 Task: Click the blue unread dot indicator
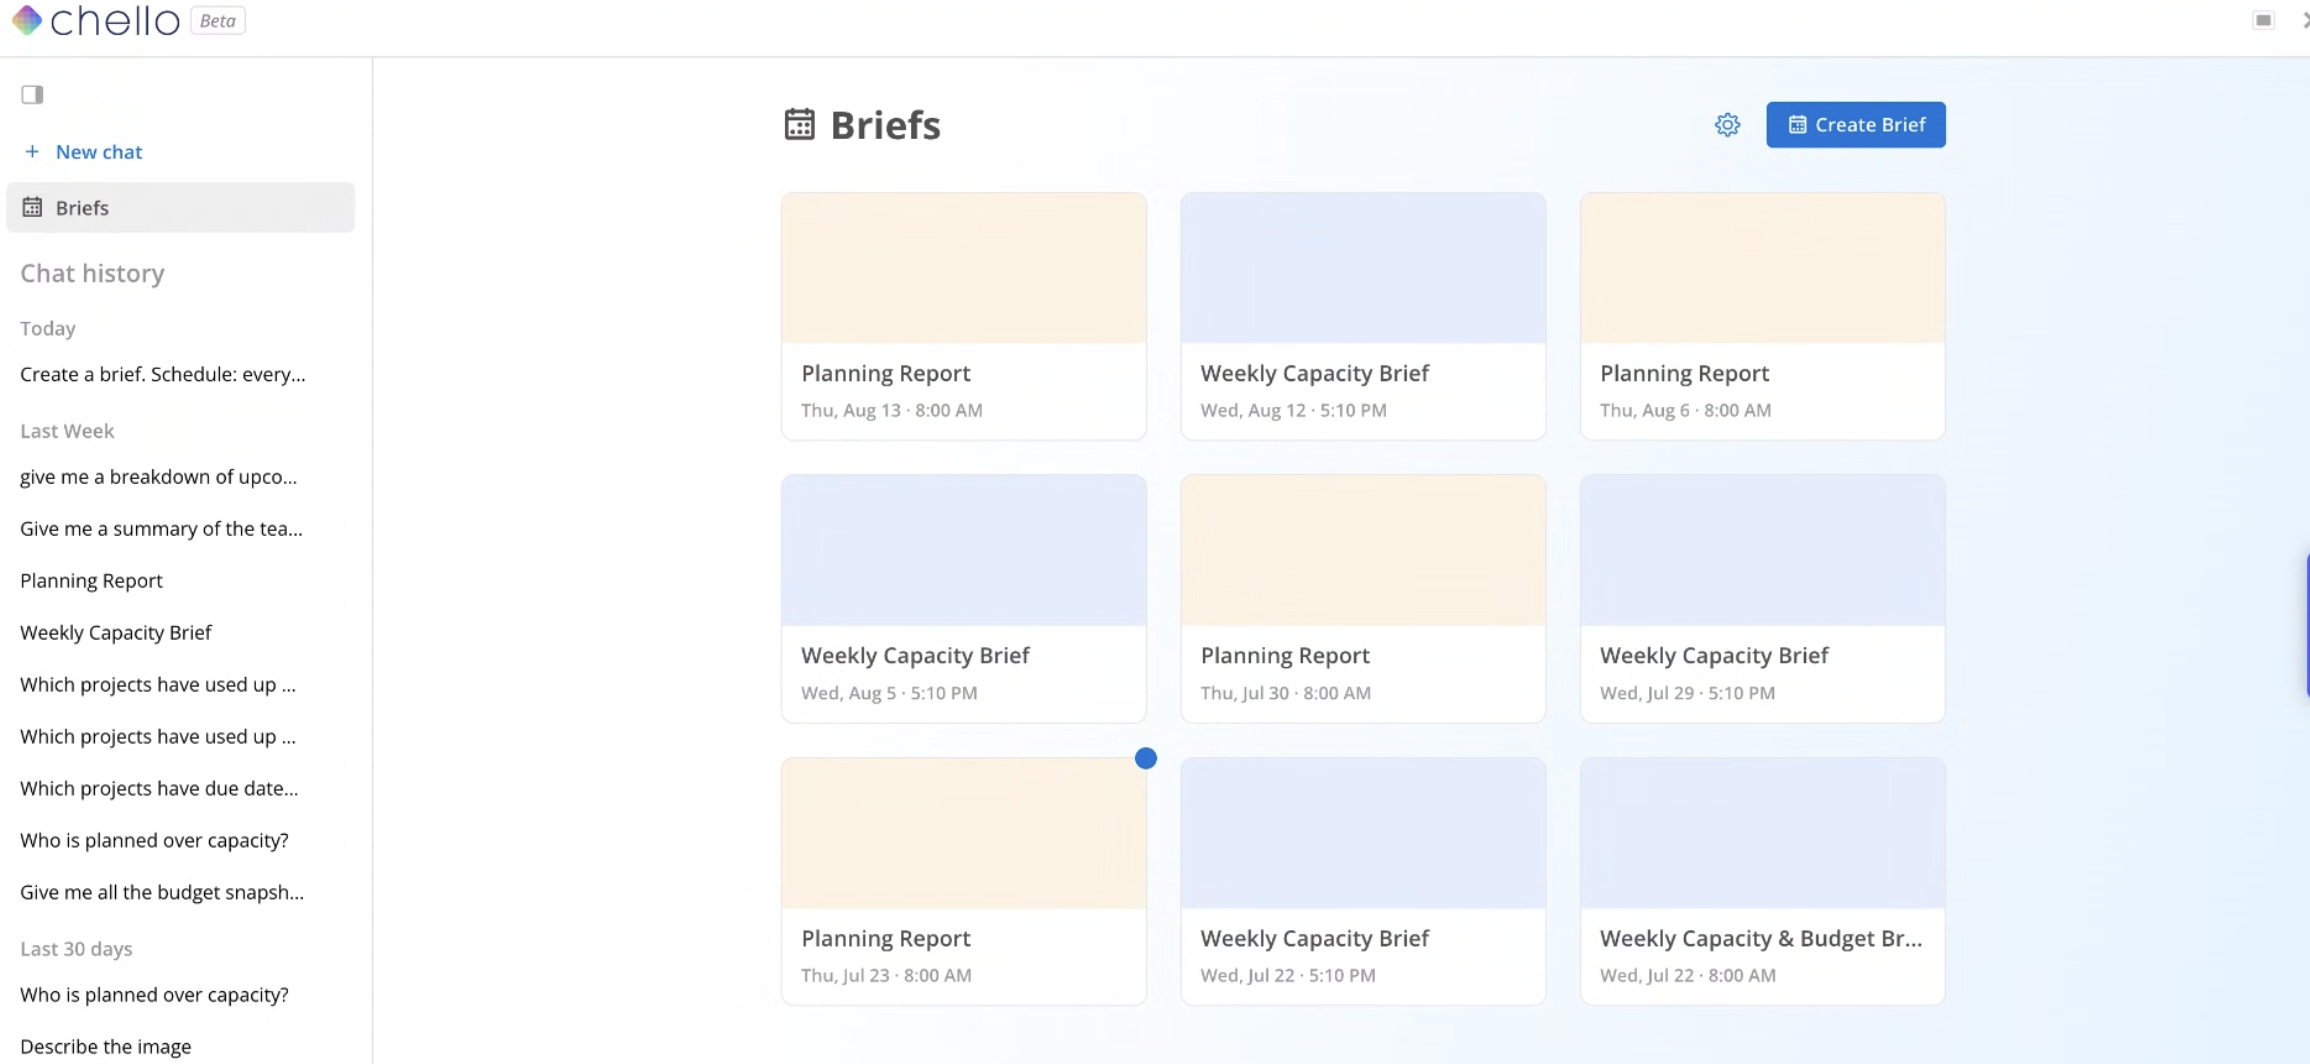pos(1146,758)
